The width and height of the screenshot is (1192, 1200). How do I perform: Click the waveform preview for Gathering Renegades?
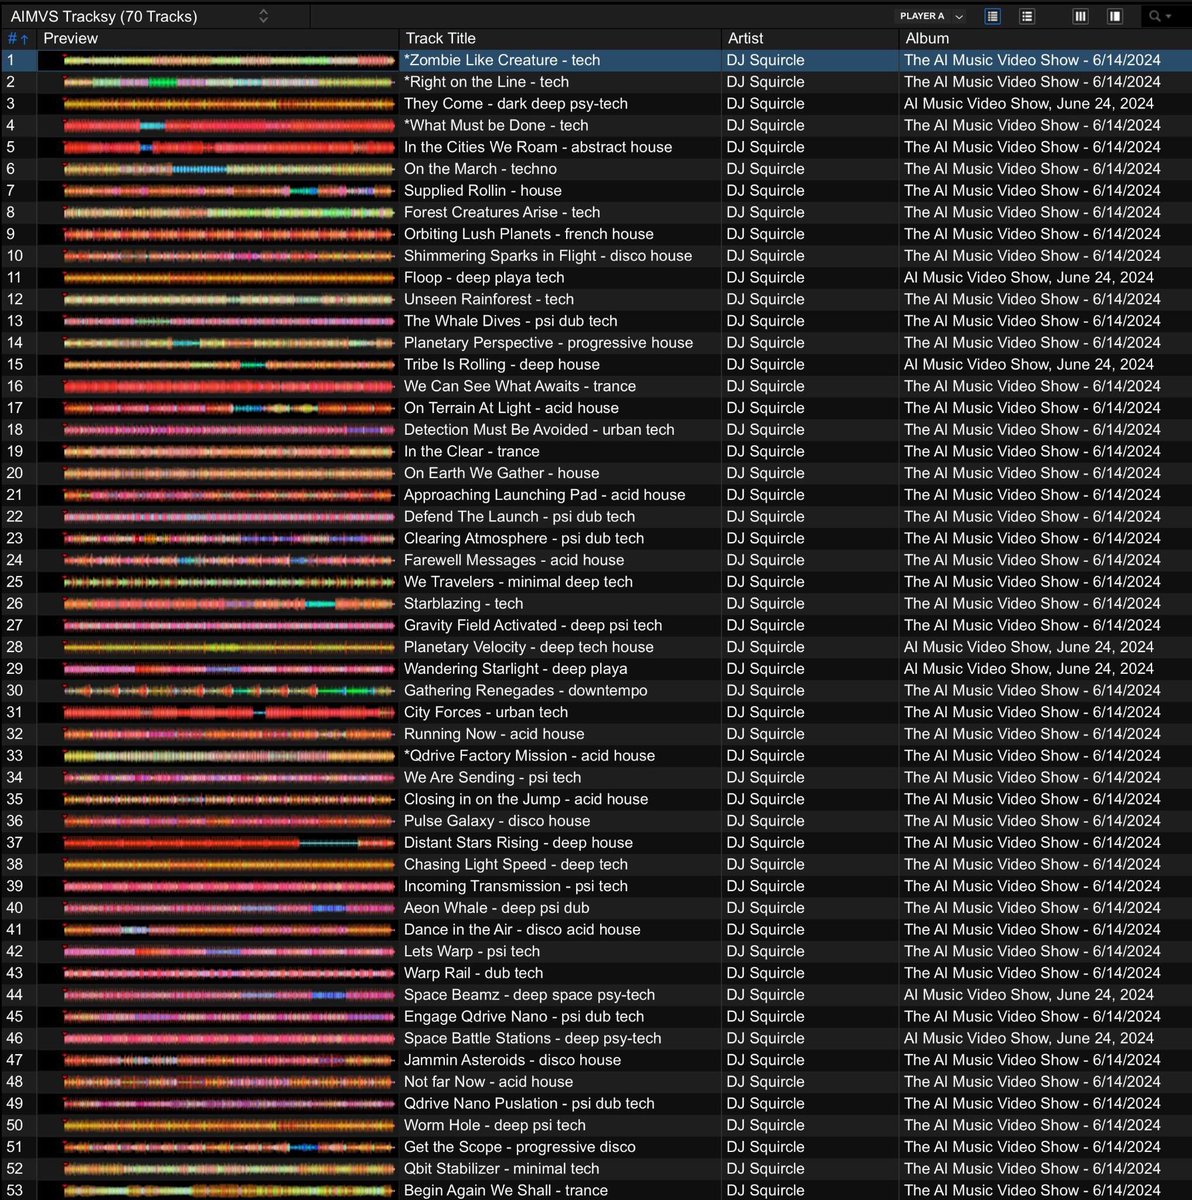click(228, 691)
